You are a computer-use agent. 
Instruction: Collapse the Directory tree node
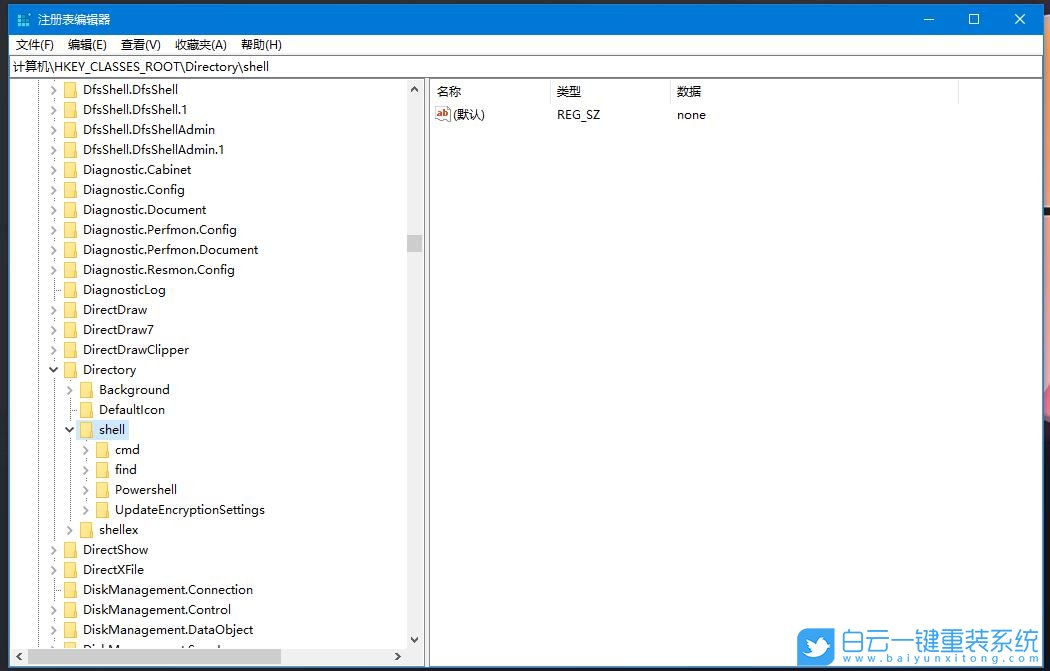tap(53, 369)
